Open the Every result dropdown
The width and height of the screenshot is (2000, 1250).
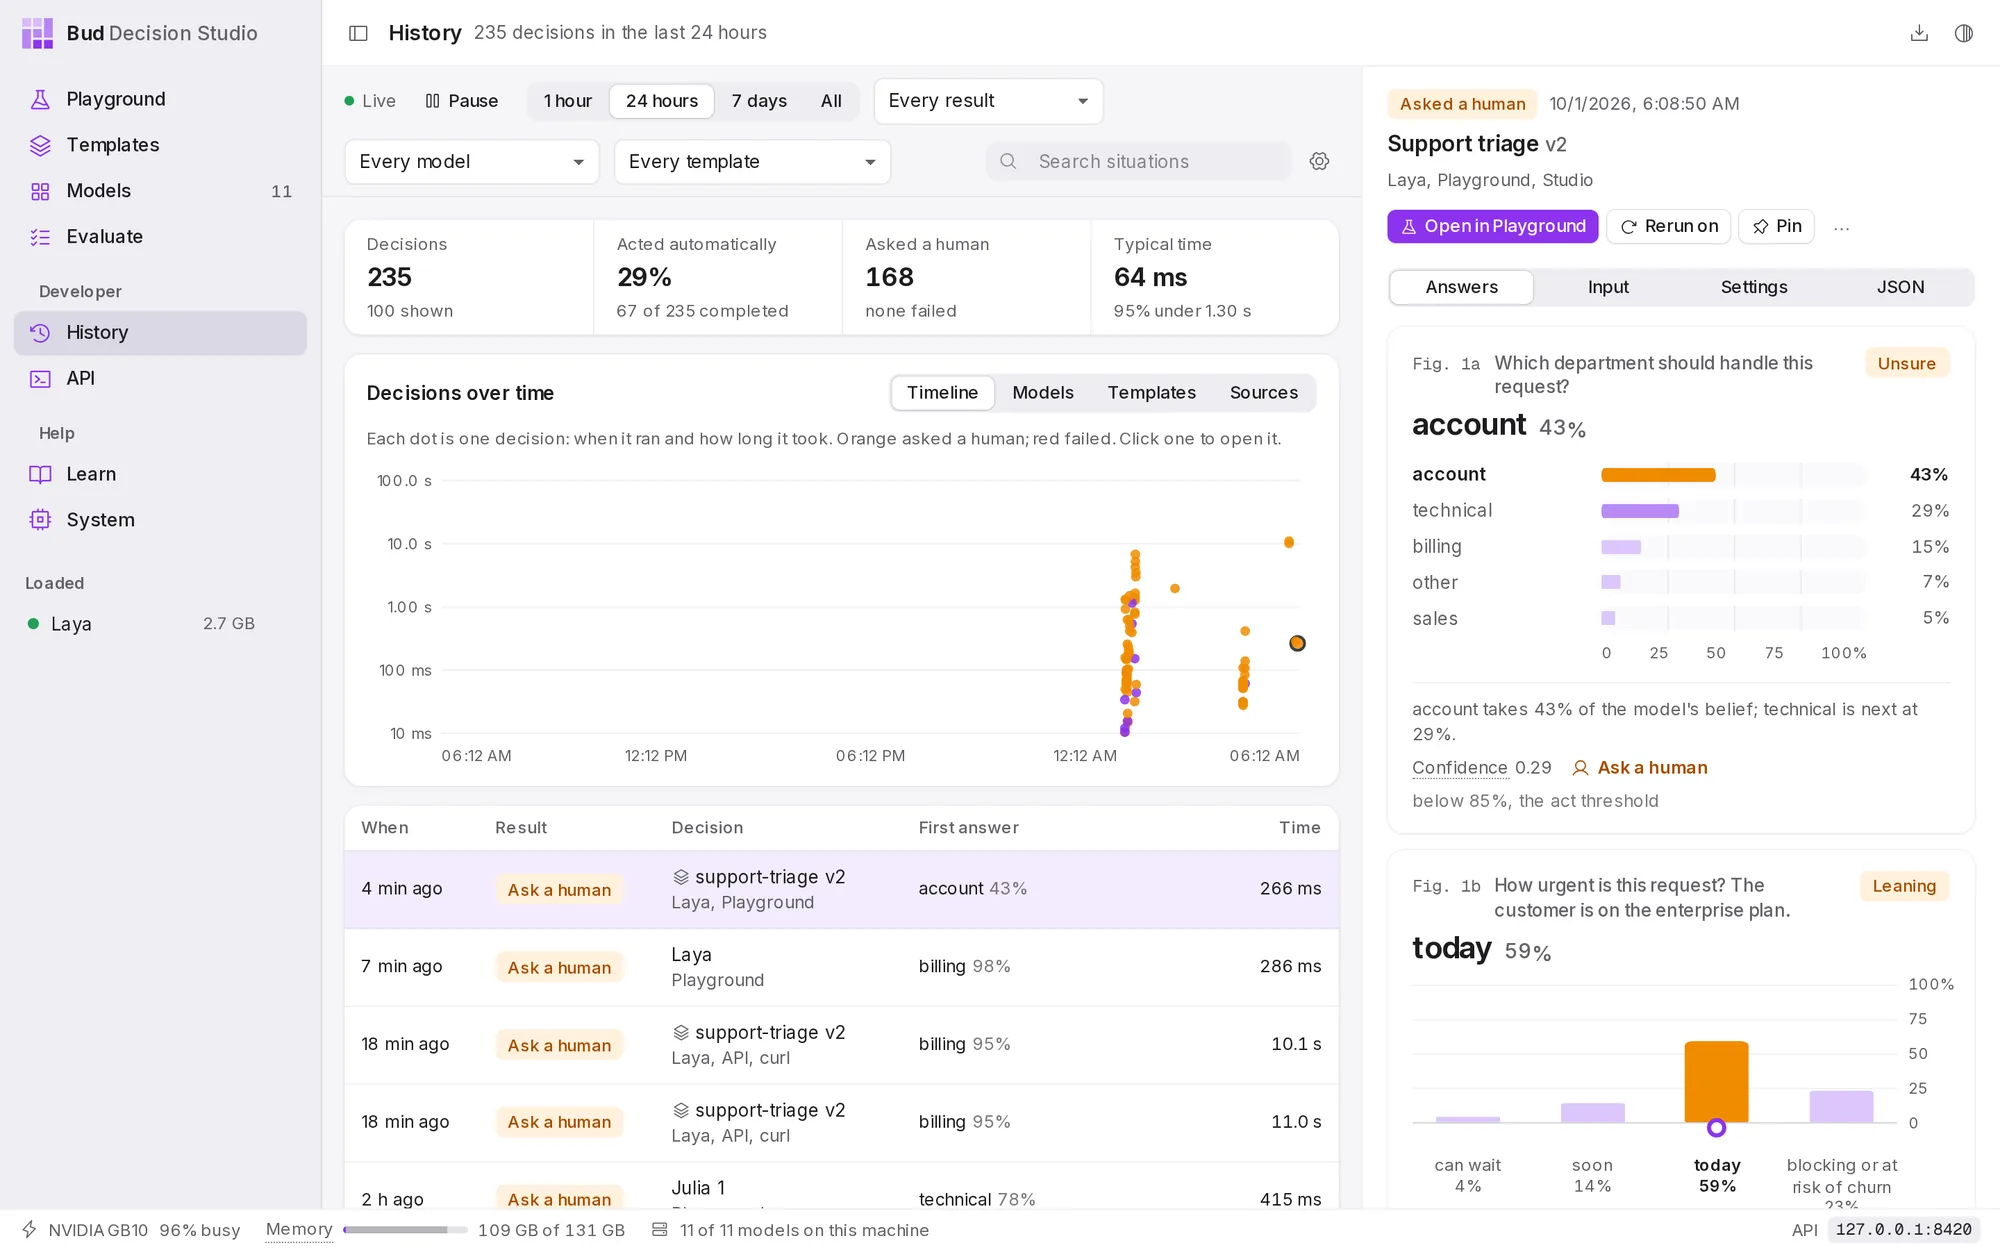(988, 101)
